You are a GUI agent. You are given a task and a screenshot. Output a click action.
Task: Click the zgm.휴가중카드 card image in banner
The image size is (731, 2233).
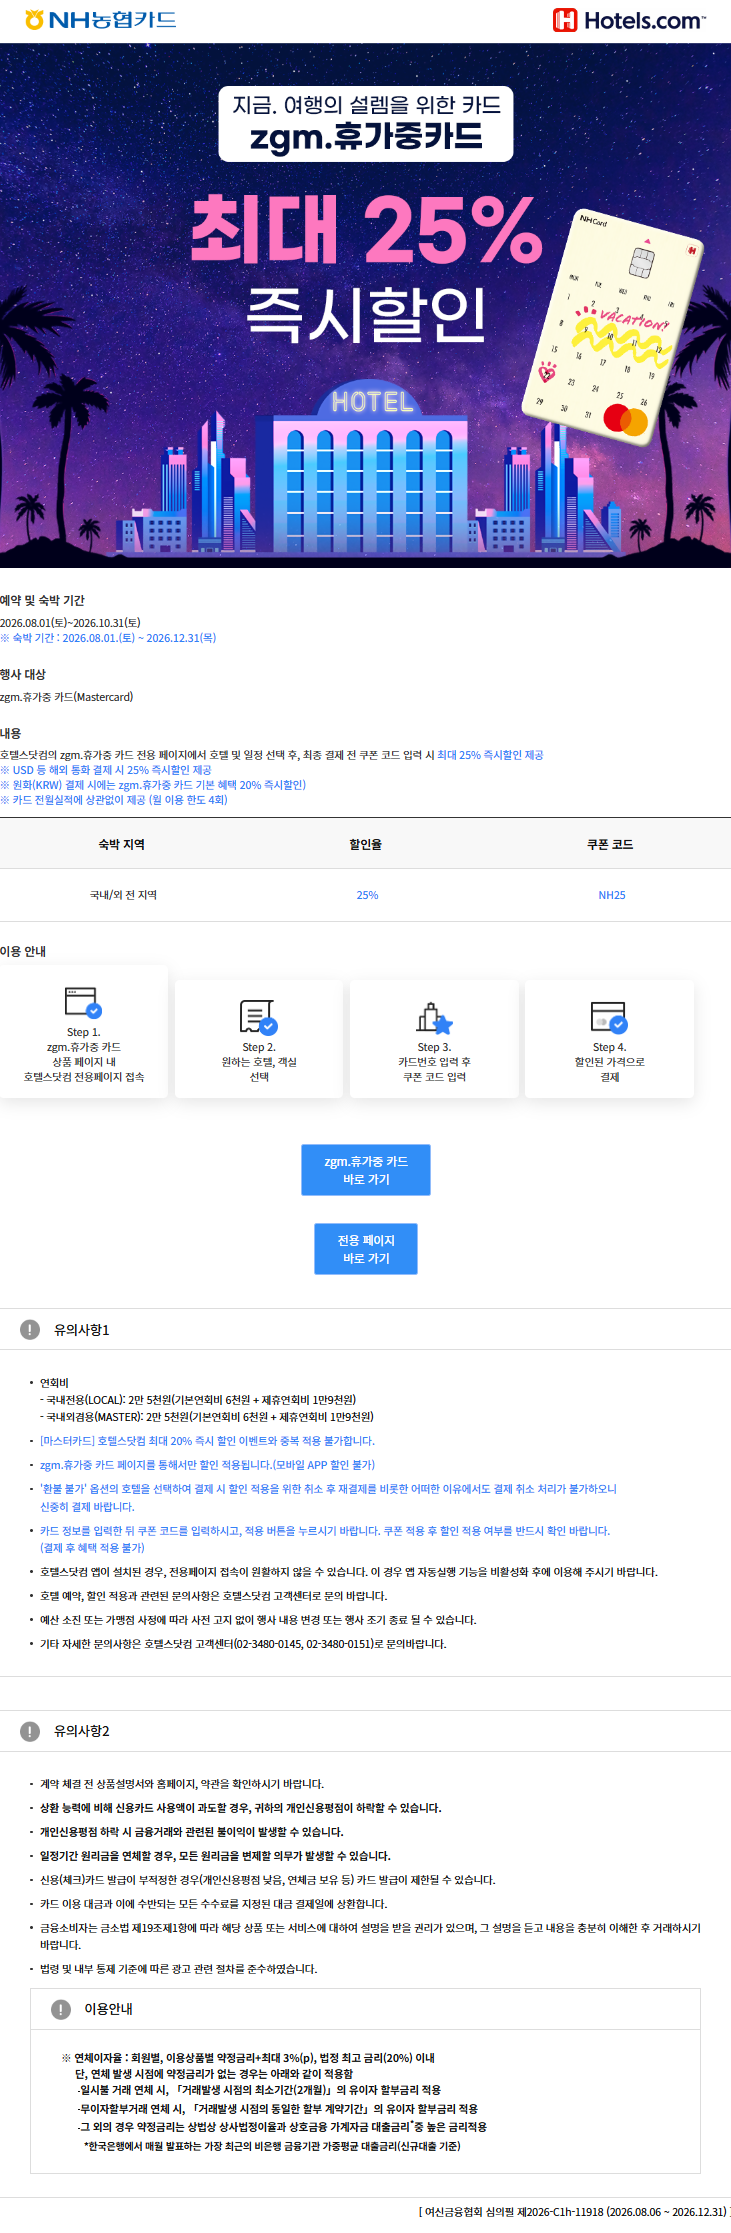point(613,328)
